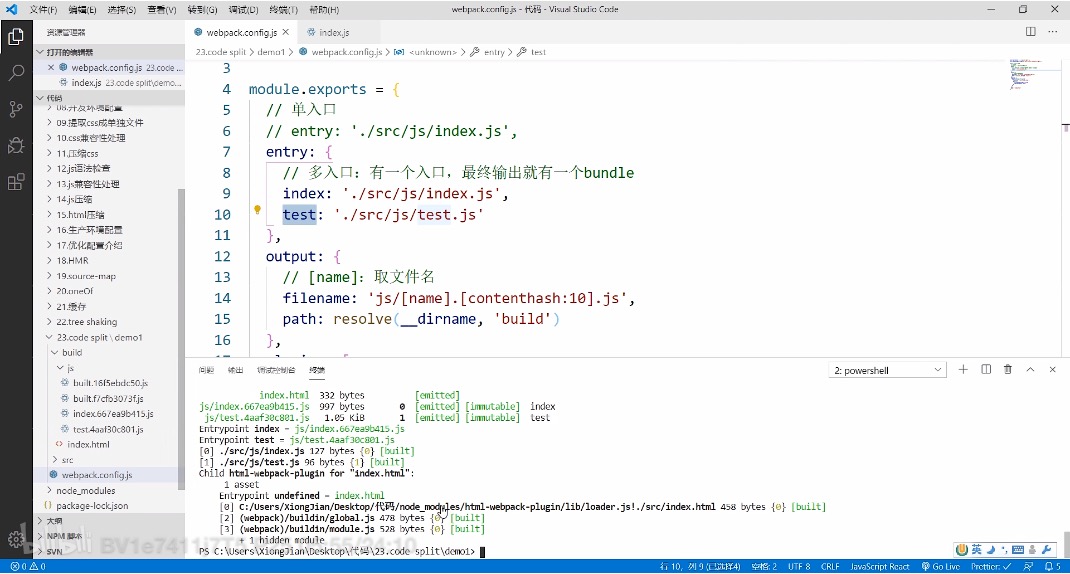Open the terminal selector 2: powershell dropdown

[x=888, y=370]
